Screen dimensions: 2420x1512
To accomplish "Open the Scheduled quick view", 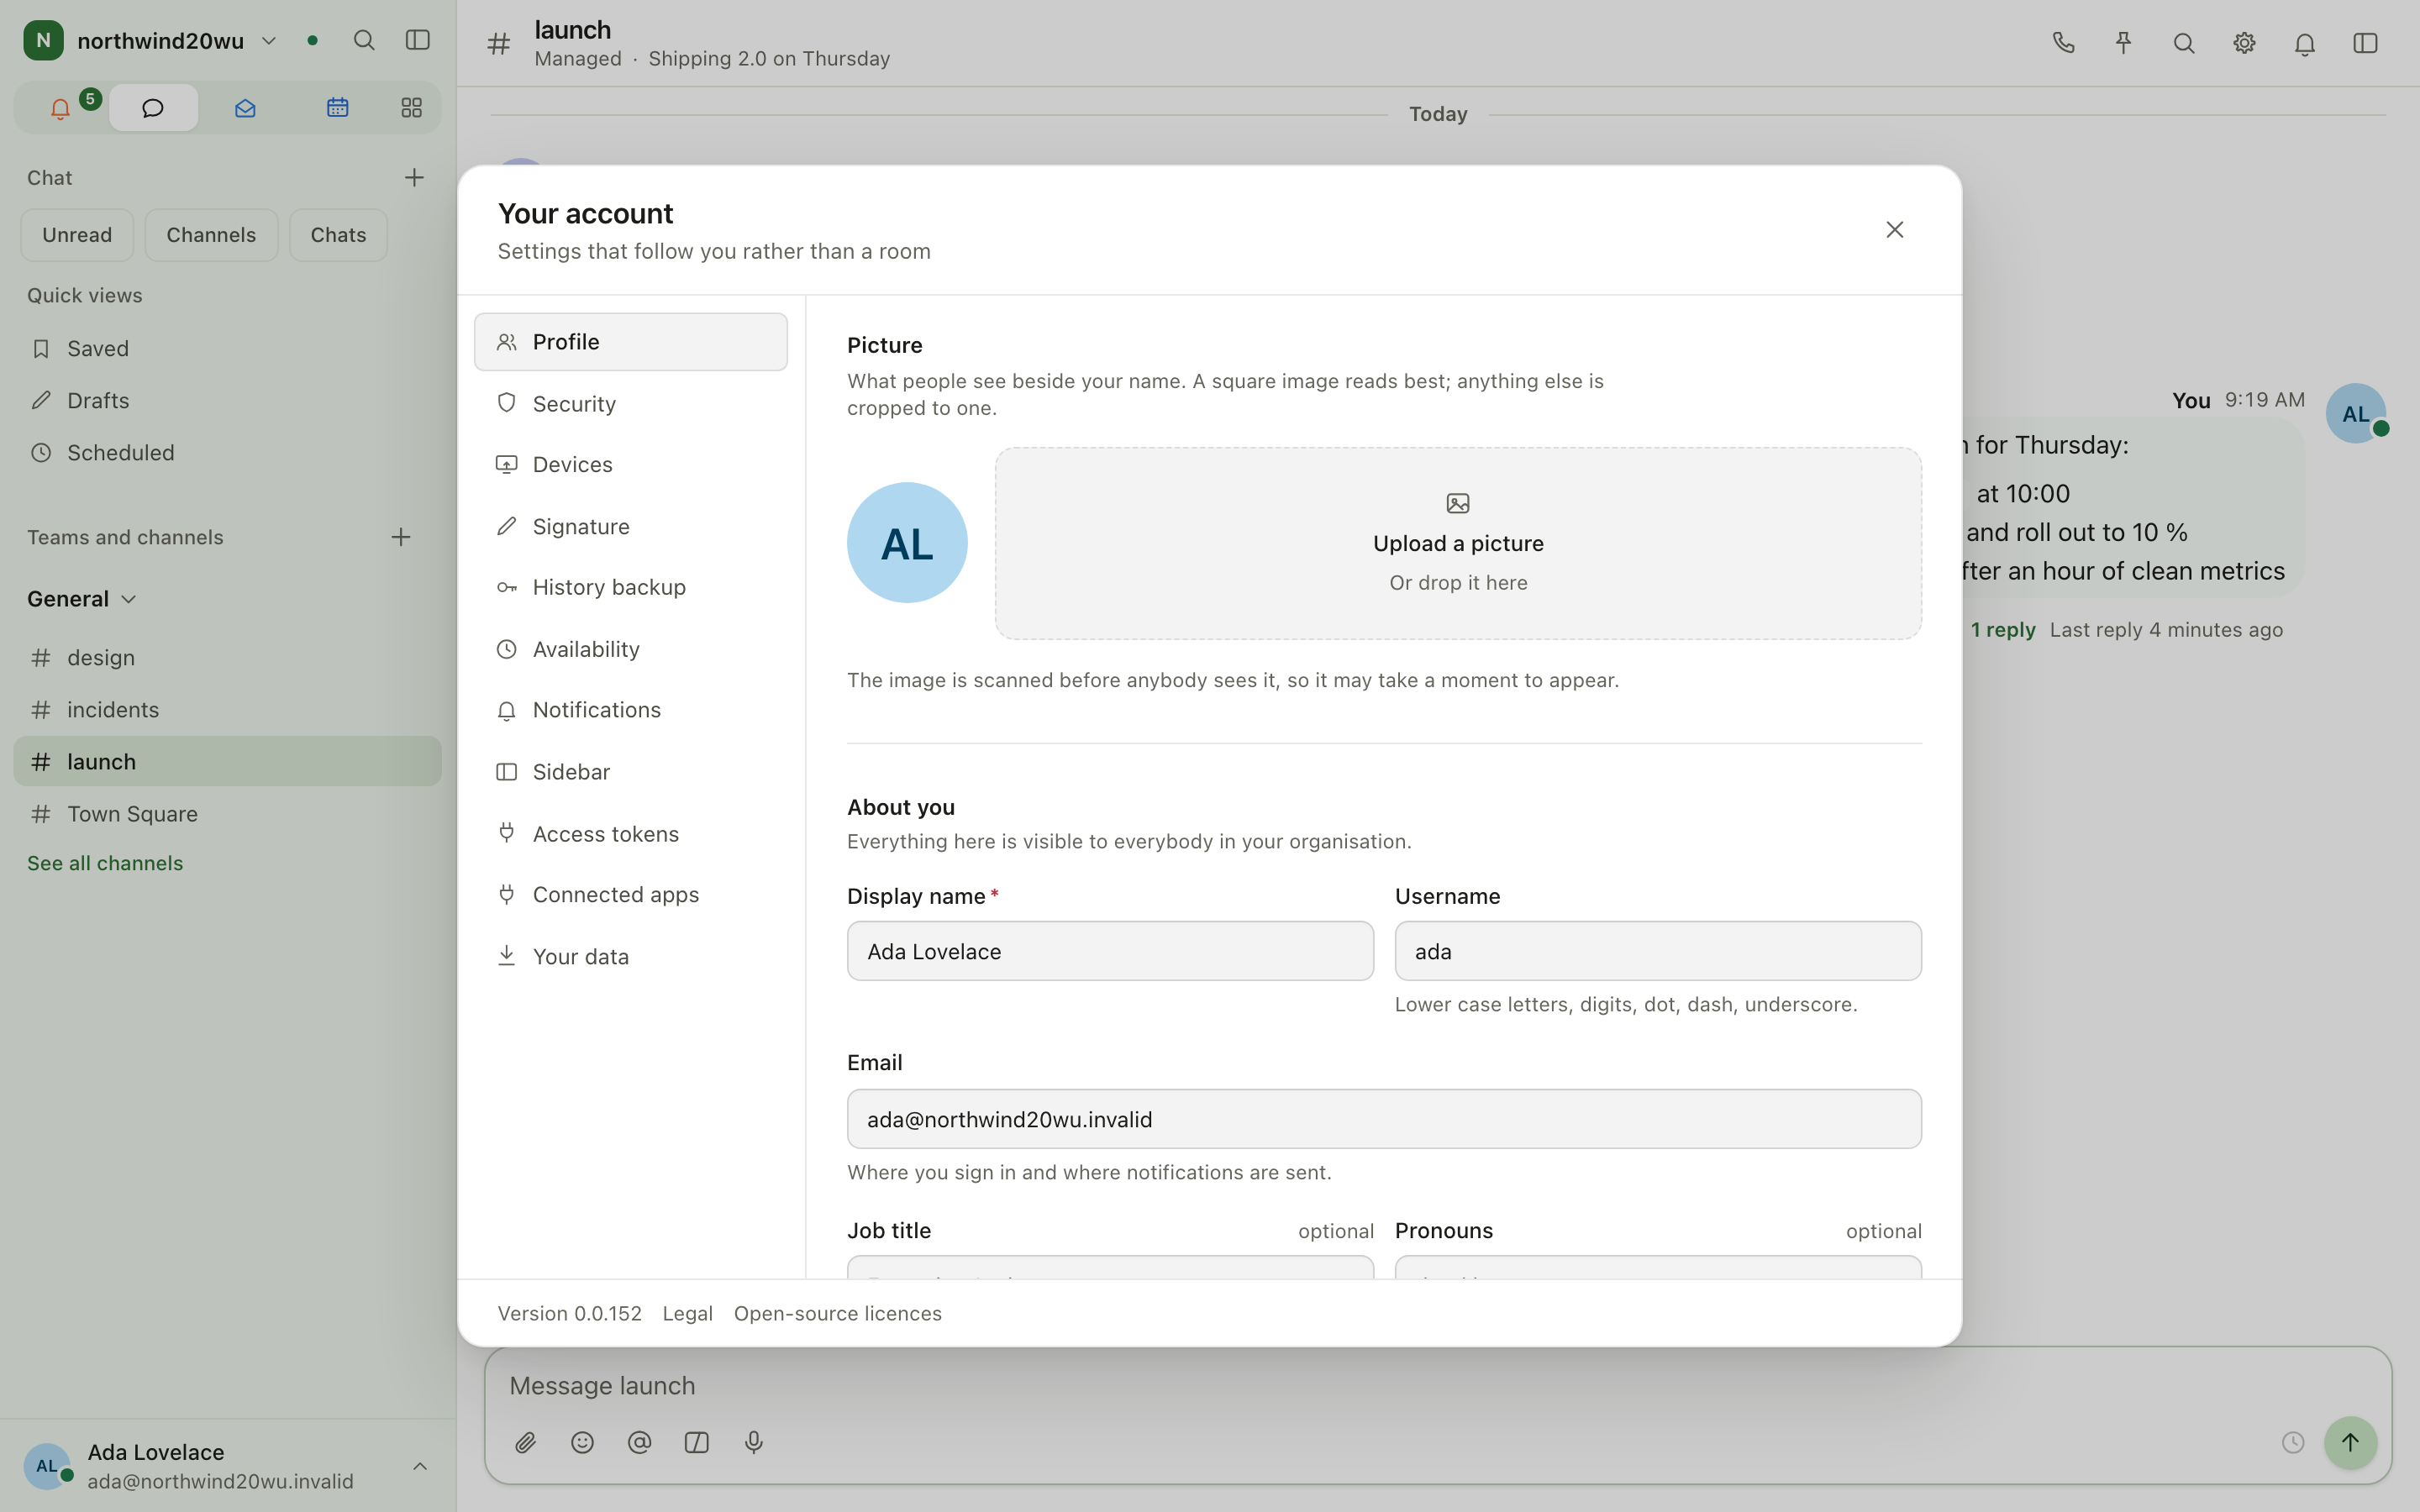I will point(228,453).
